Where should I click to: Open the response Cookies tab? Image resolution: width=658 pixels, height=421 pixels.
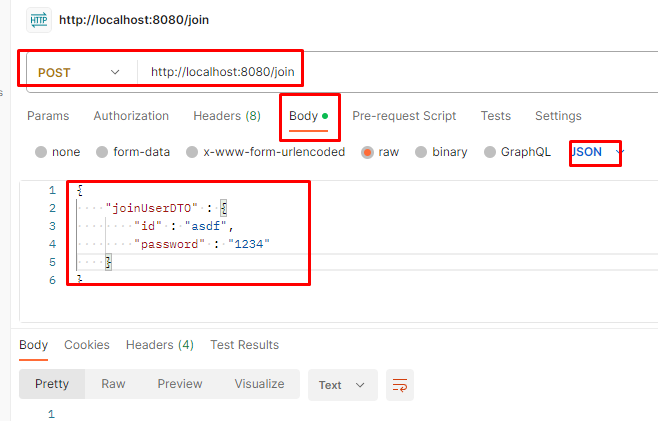(87, 345)
